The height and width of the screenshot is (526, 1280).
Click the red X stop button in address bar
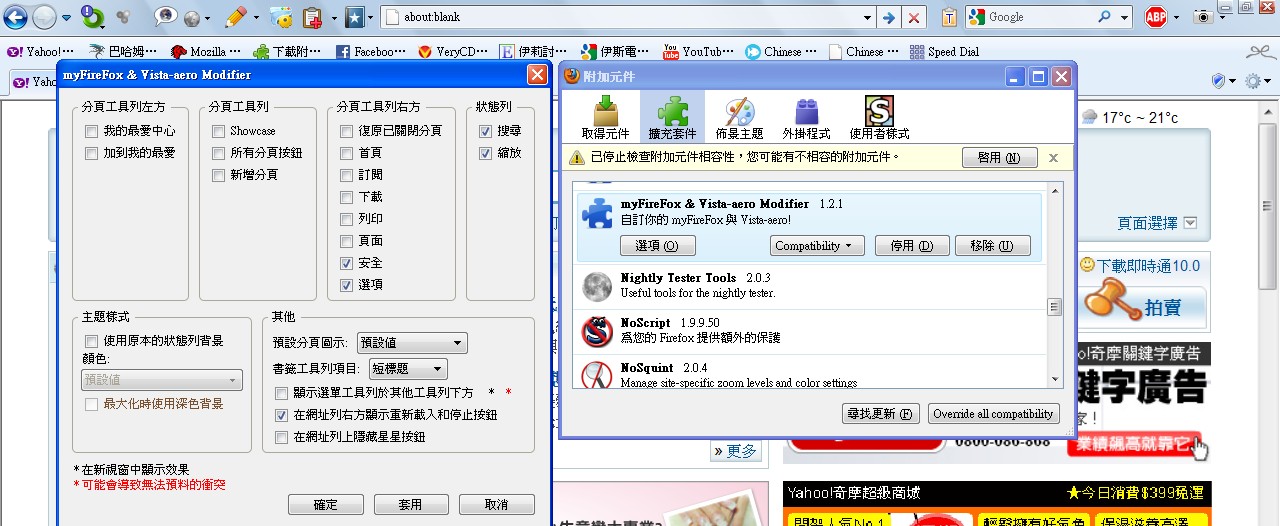[913, 17]
